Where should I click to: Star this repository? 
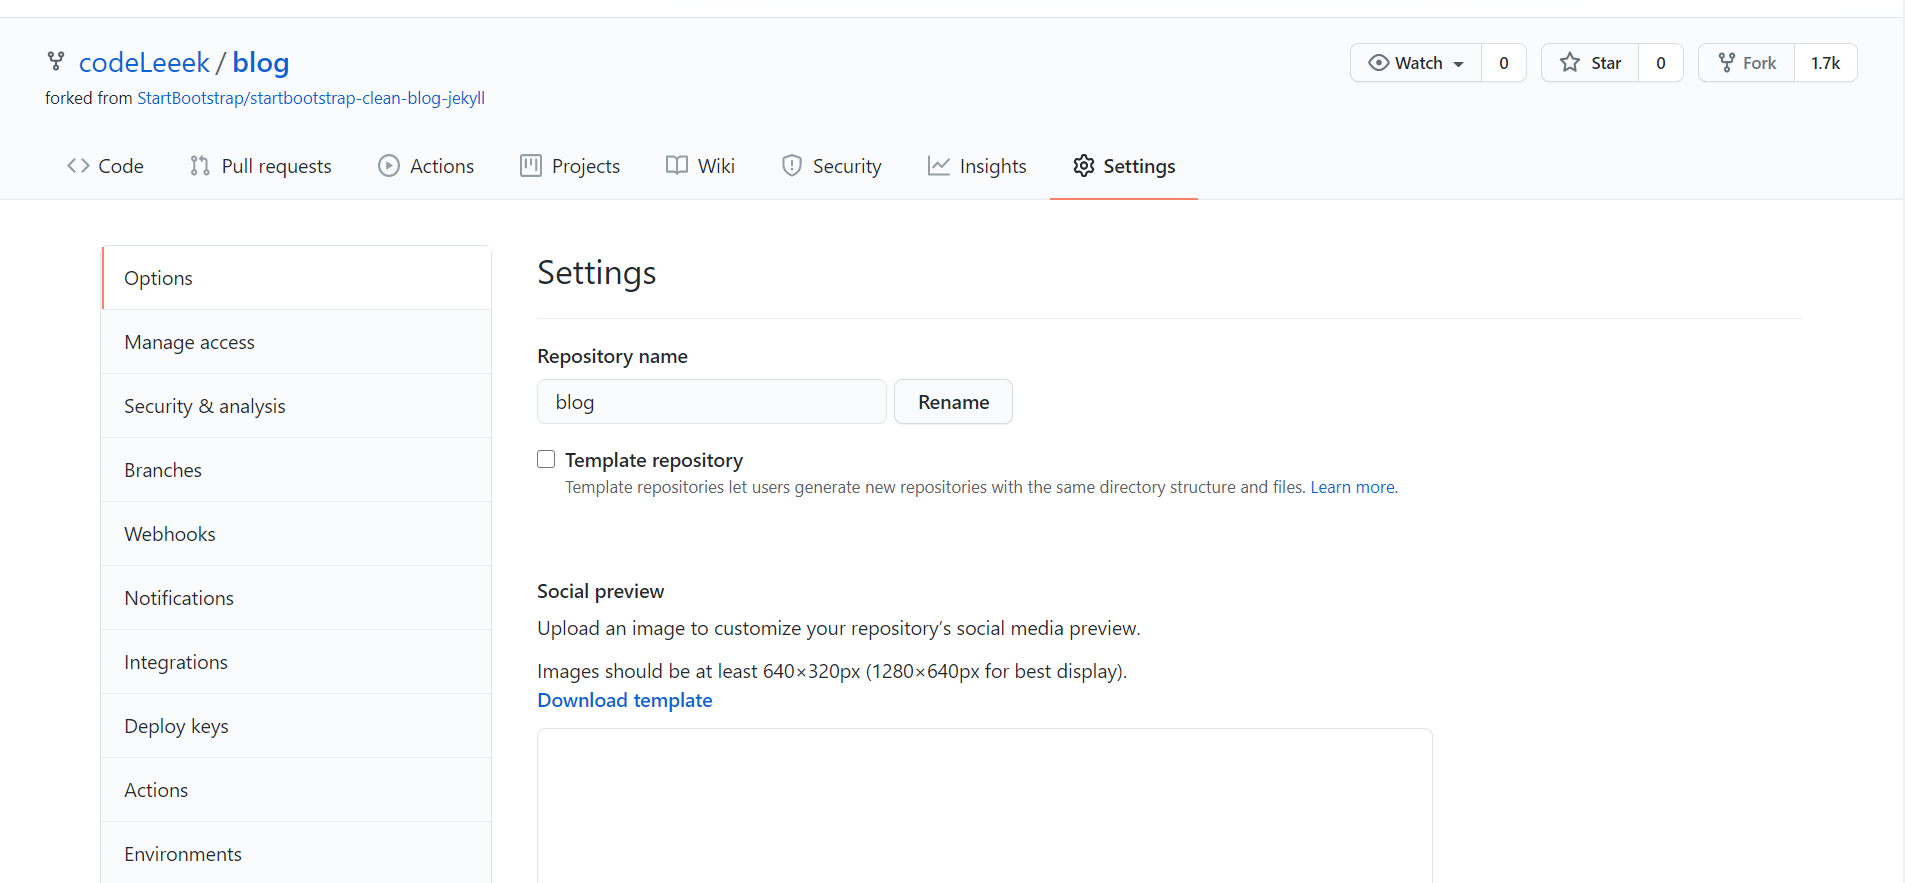[x=1590, y=63]
